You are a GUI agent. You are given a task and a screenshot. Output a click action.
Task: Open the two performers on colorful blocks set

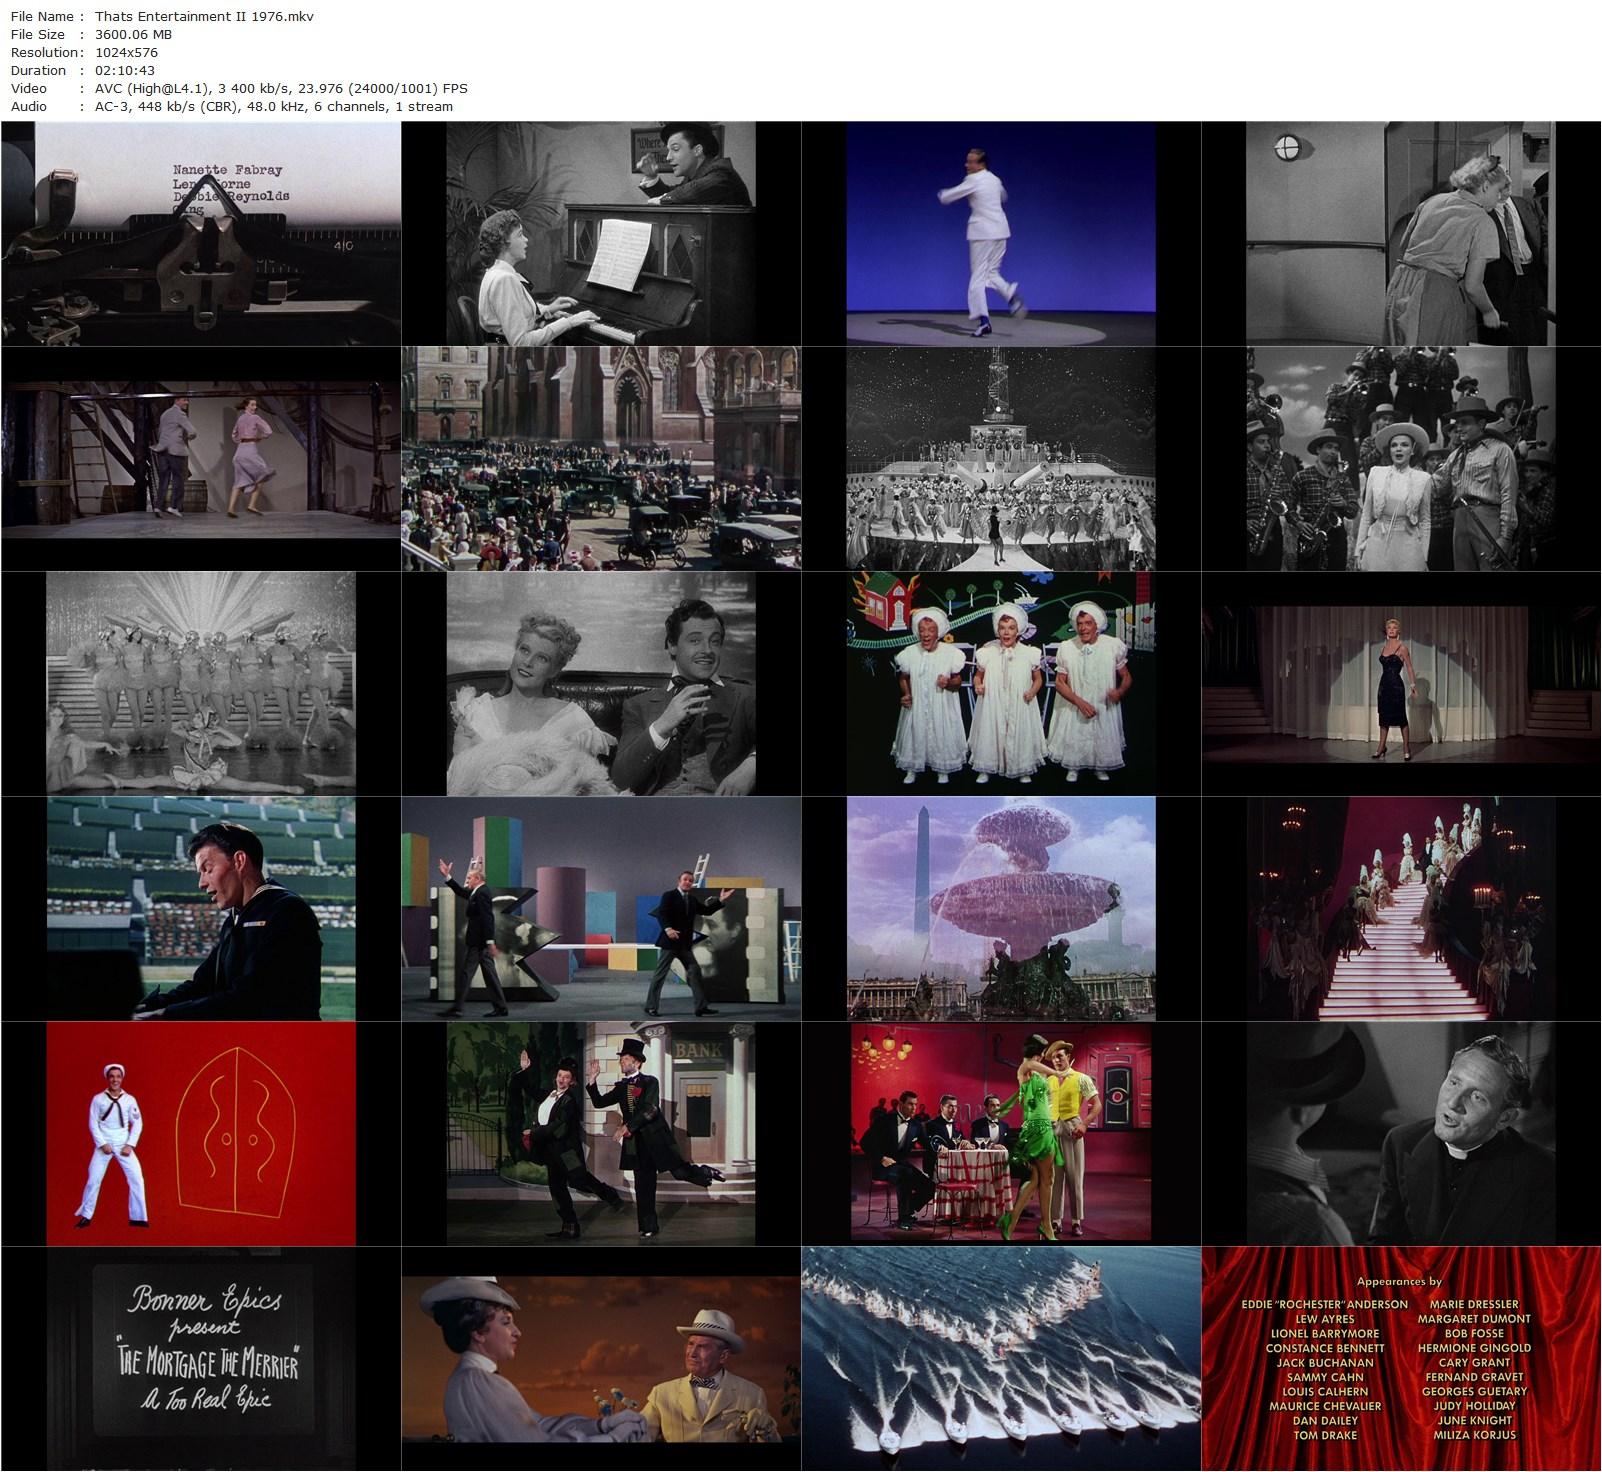click(601, 909)
